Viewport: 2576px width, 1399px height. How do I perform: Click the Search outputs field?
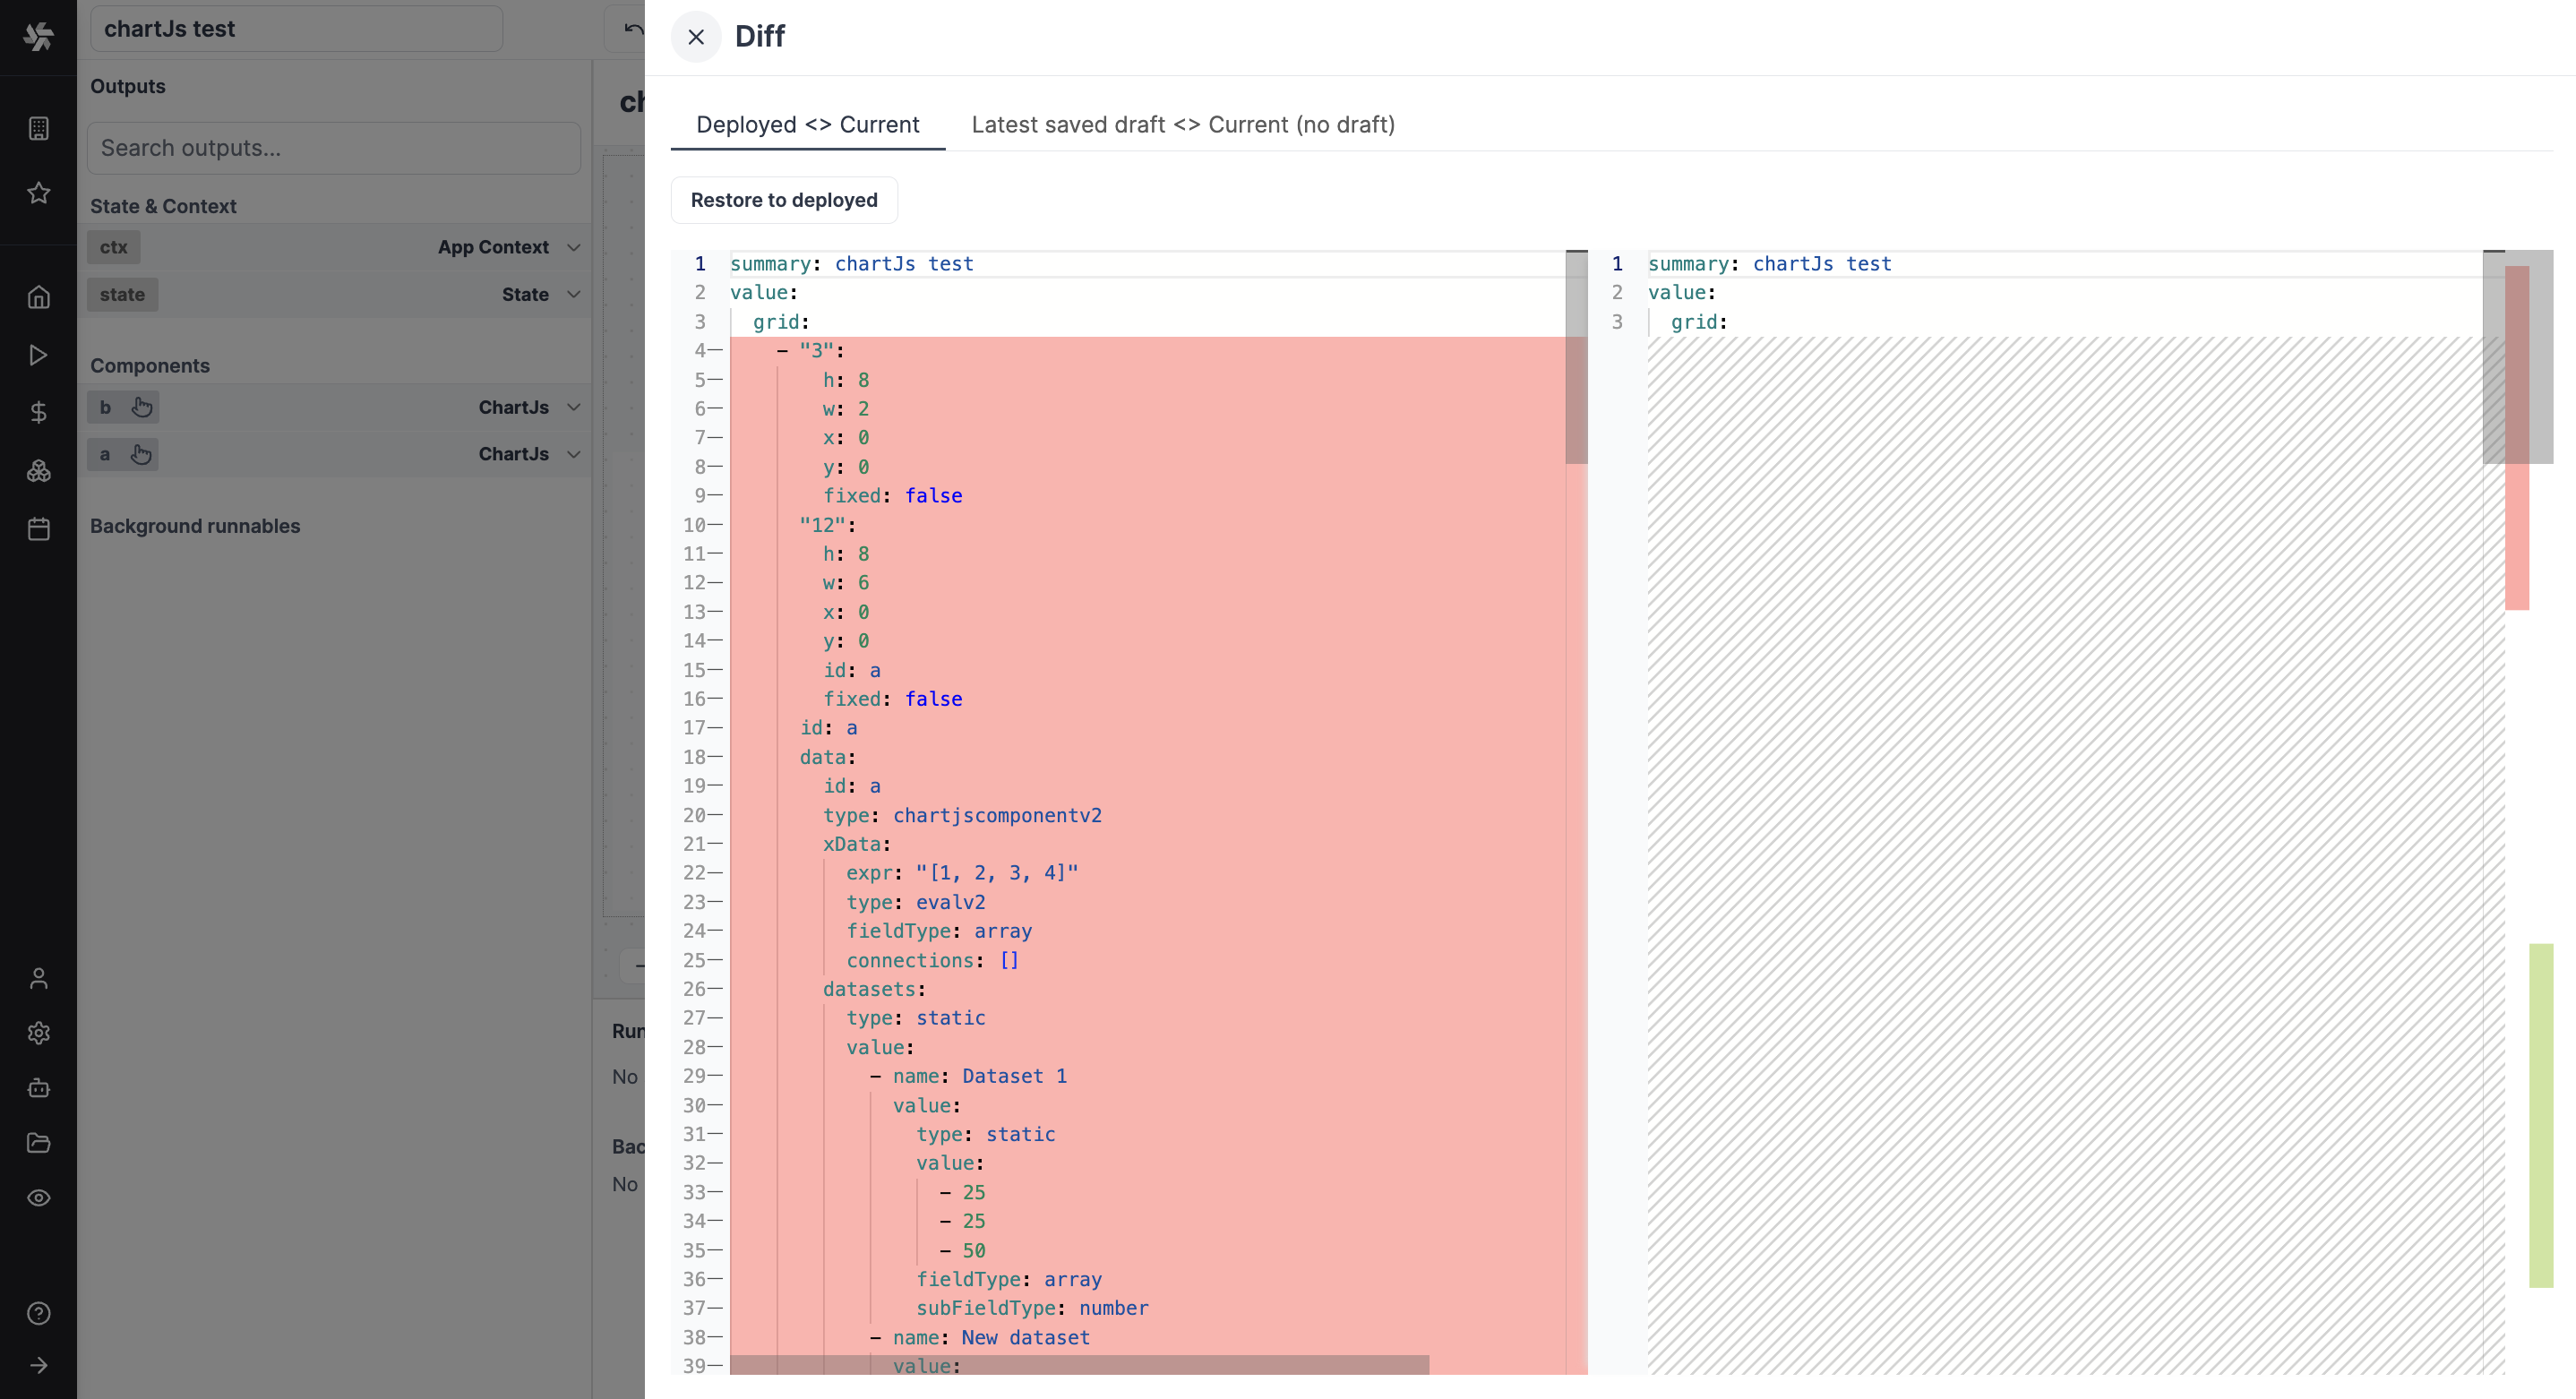pyautogui.click(x=334, y=148)
